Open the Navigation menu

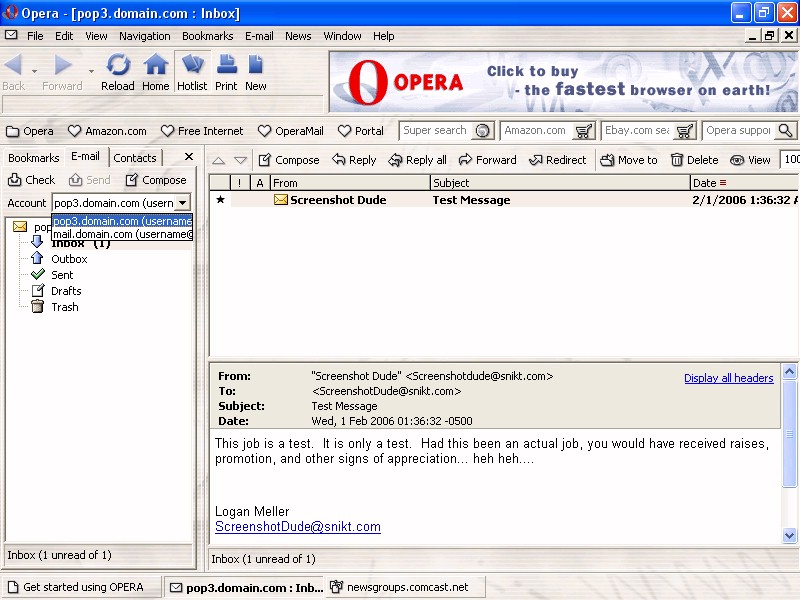[x=145, y=36]
